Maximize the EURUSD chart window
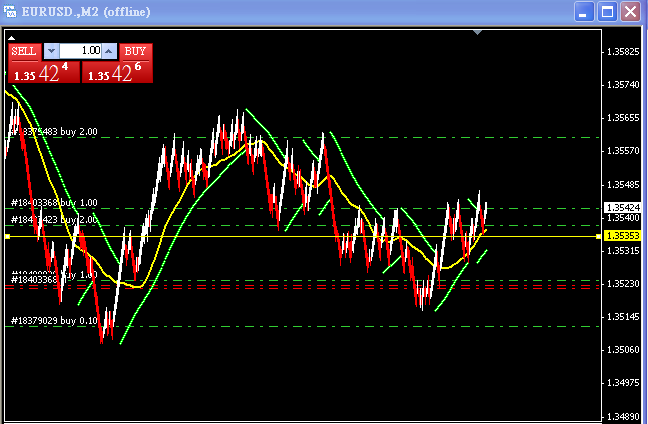The width and height of the screenshot is (648, 424). [607, 12]
